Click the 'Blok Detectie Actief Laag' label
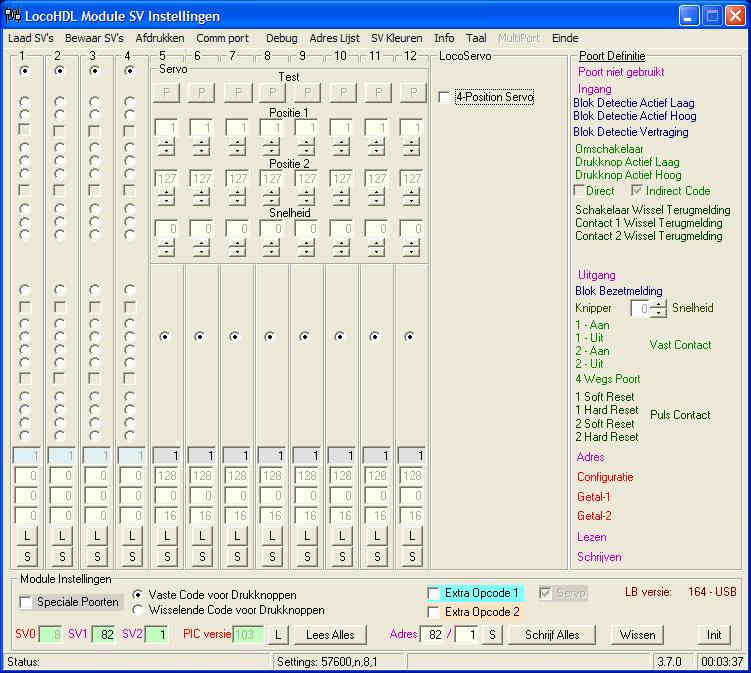 [x=634, y=103]
